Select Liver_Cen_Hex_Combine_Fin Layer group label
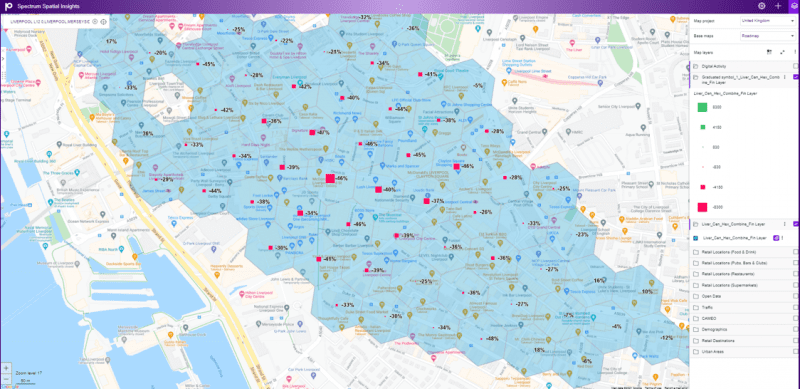 [x=733, y=224]
